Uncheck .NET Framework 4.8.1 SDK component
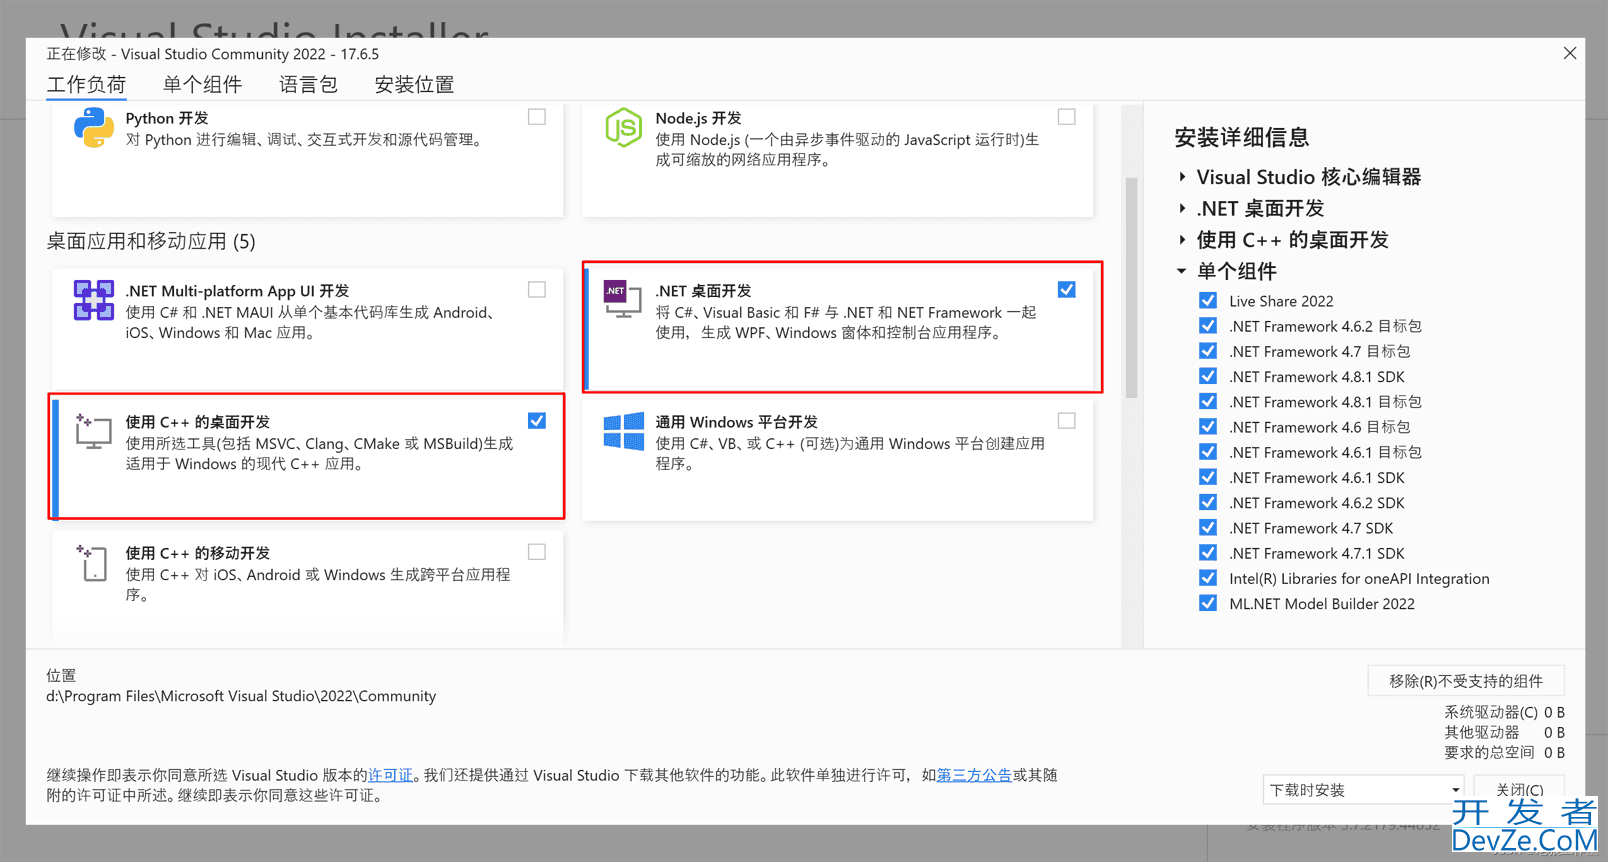Viewport: 1608px width, 862px height. click(1208, 376)
